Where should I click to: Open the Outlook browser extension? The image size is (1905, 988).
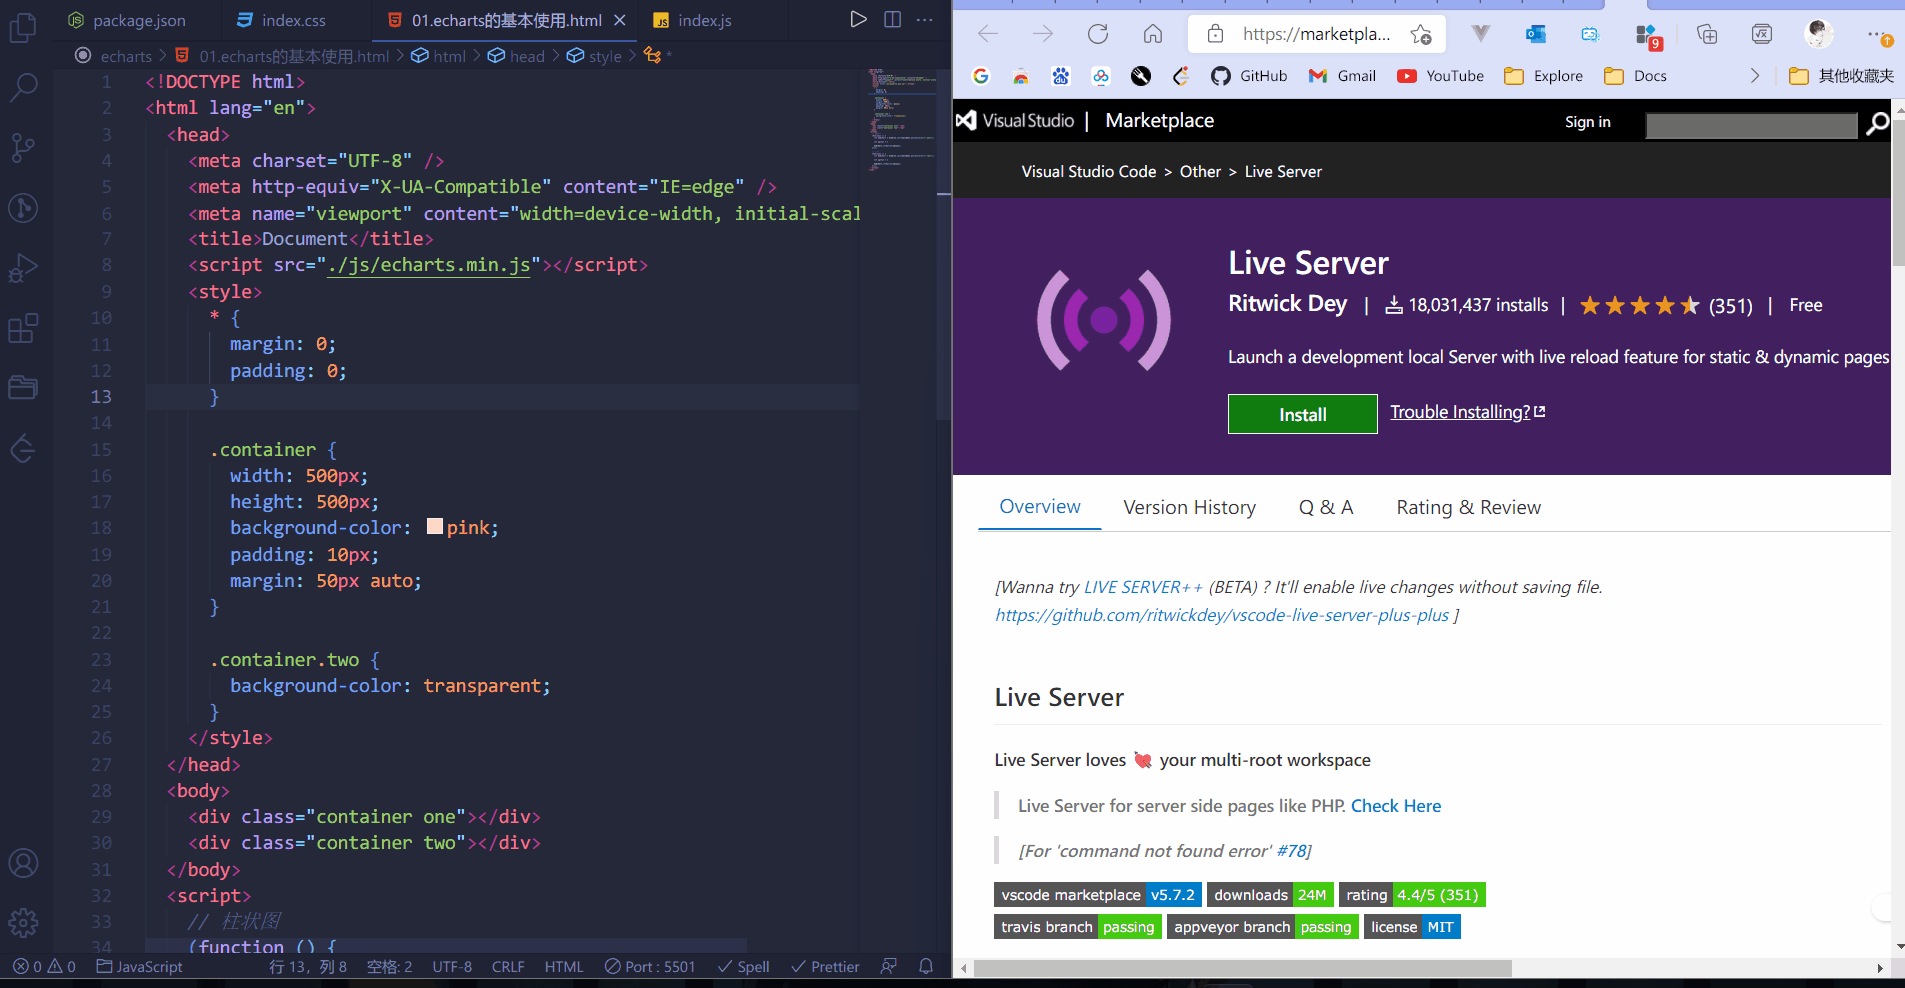1536,34
